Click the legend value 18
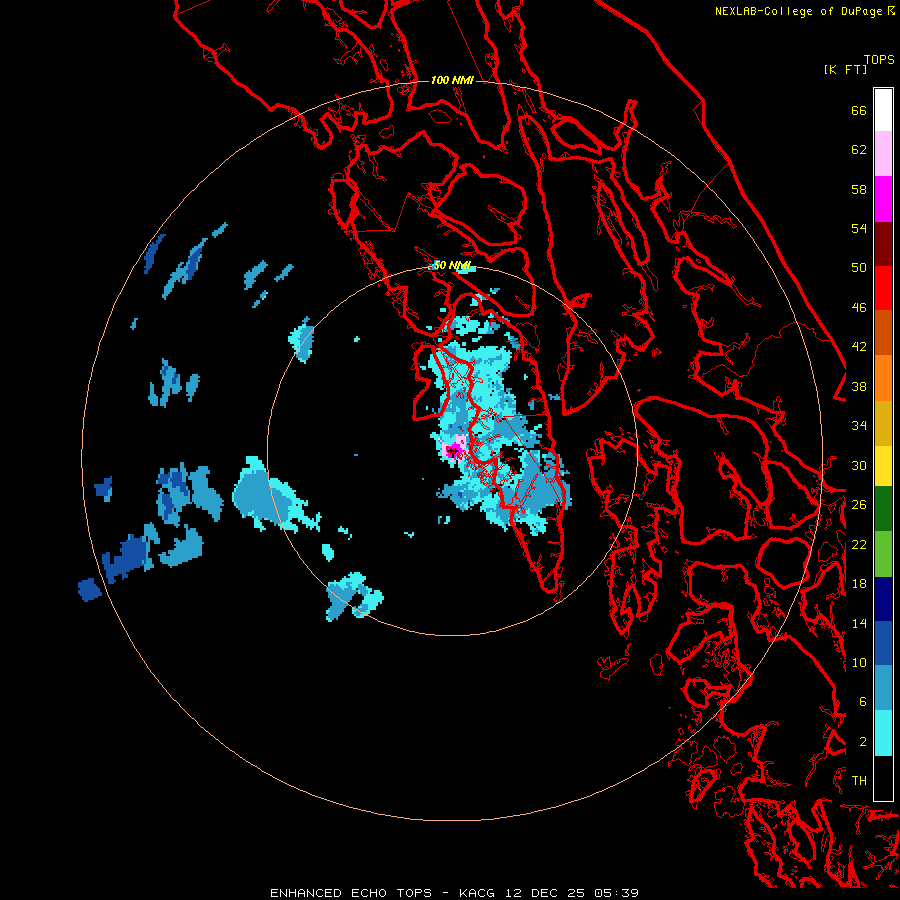 coord(859,584)
